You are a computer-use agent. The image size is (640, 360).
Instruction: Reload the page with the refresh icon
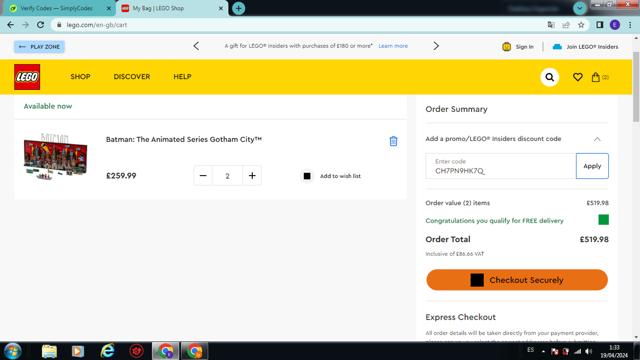pos(40,25)
